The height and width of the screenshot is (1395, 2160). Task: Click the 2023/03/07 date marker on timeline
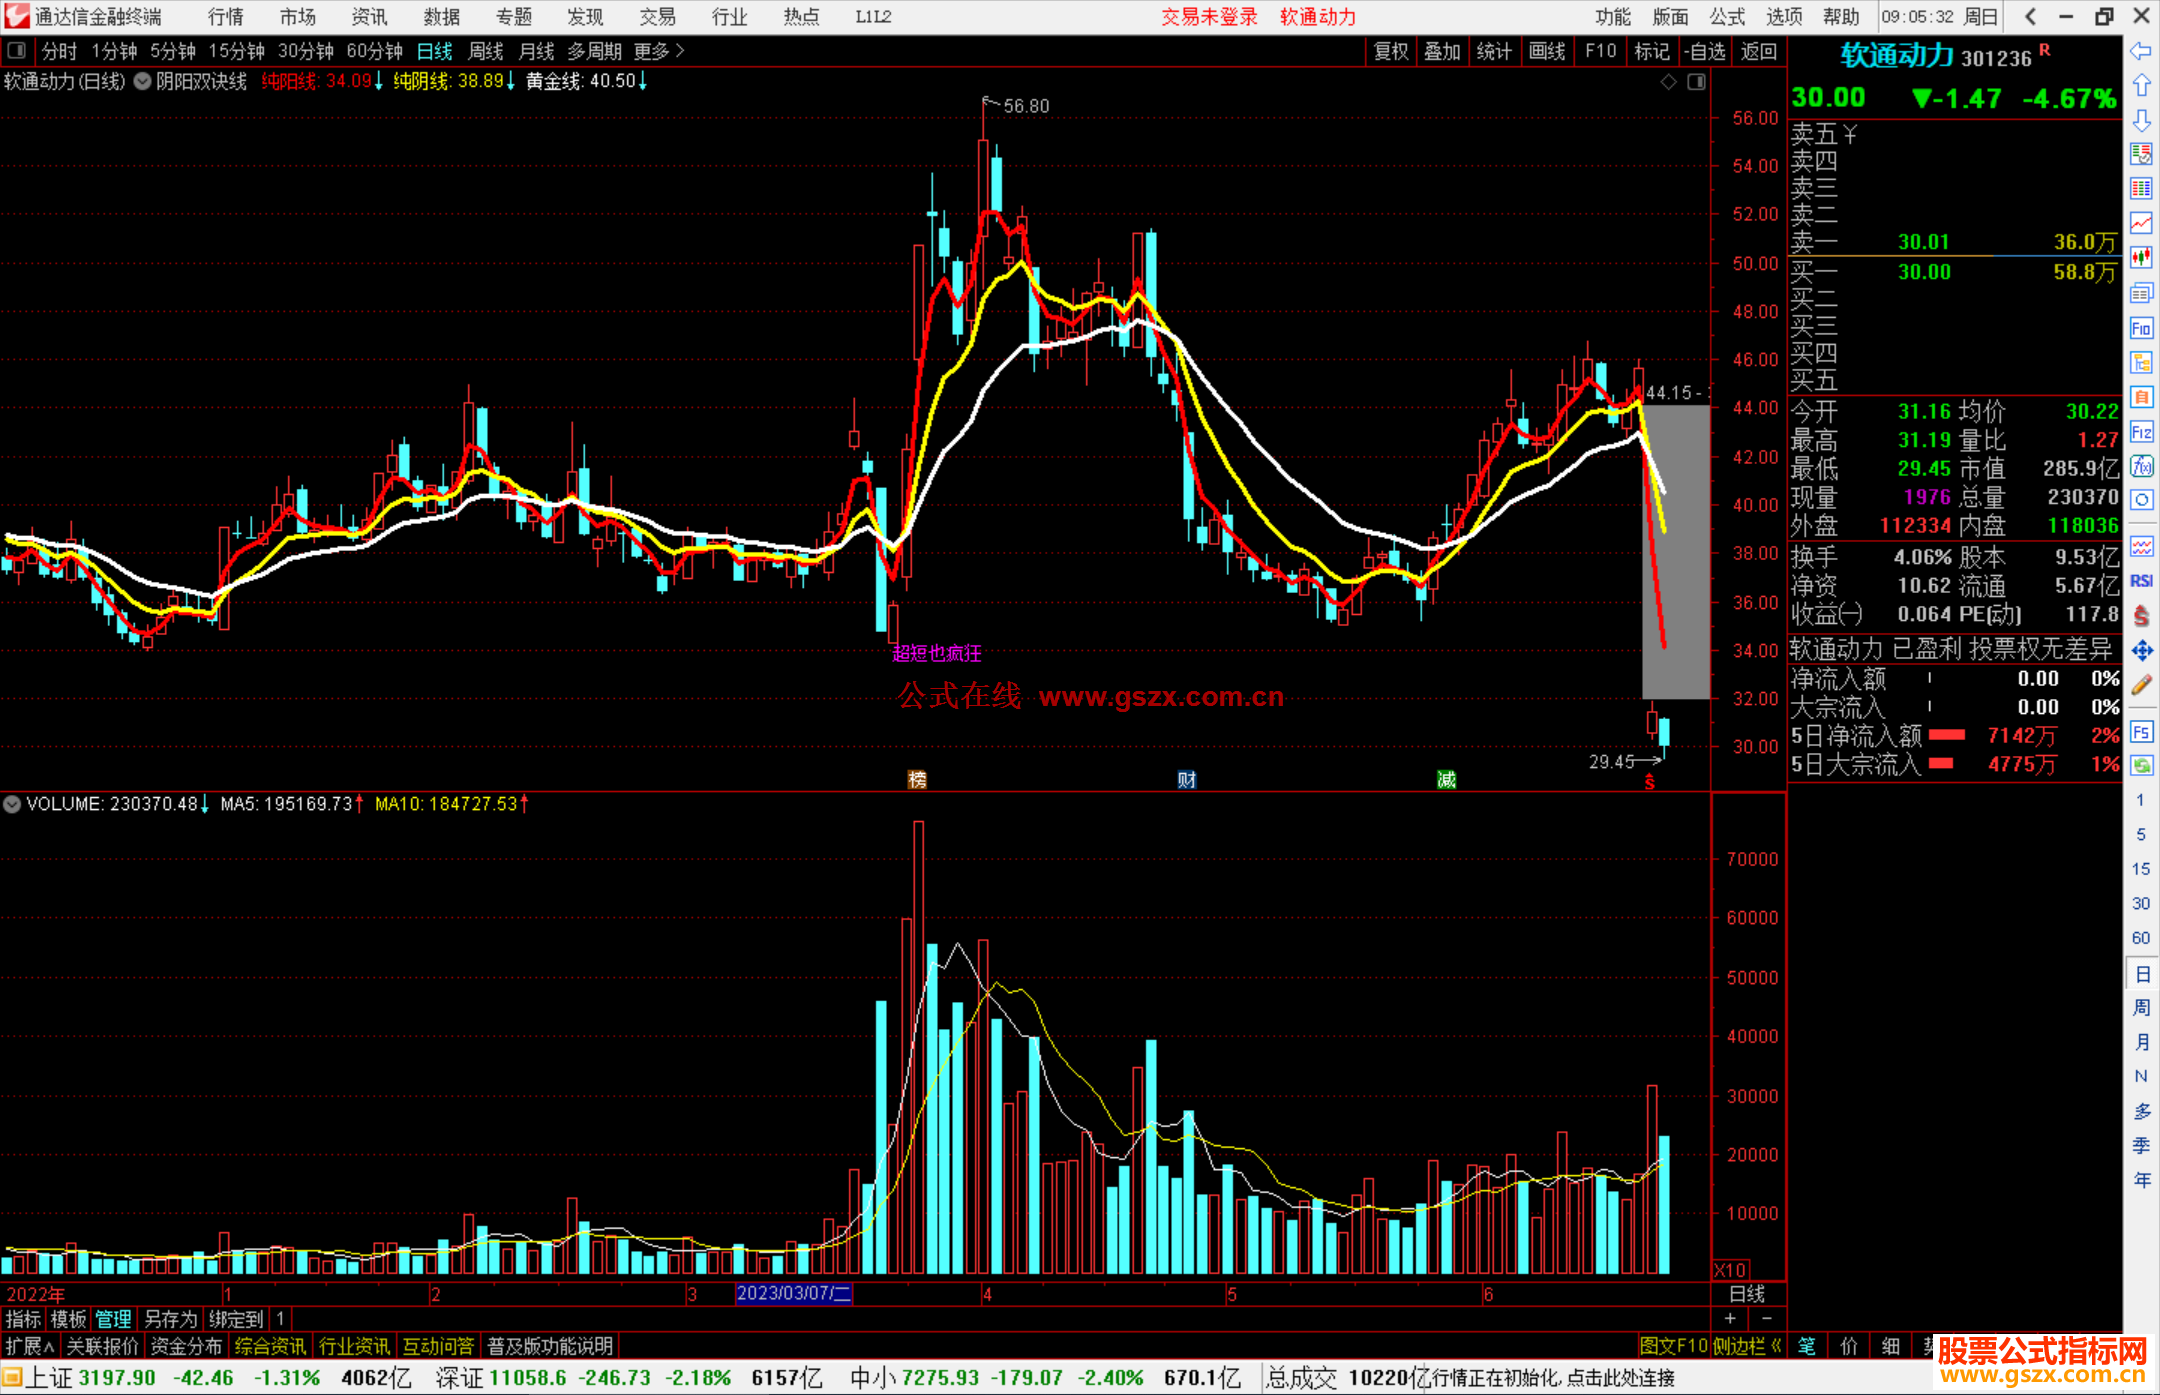point(793,1293)
